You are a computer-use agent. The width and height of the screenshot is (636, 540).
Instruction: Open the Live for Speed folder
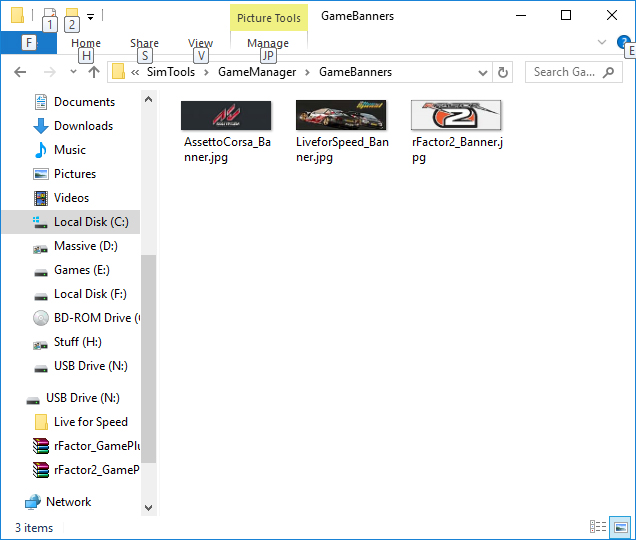tap(91, 422)
